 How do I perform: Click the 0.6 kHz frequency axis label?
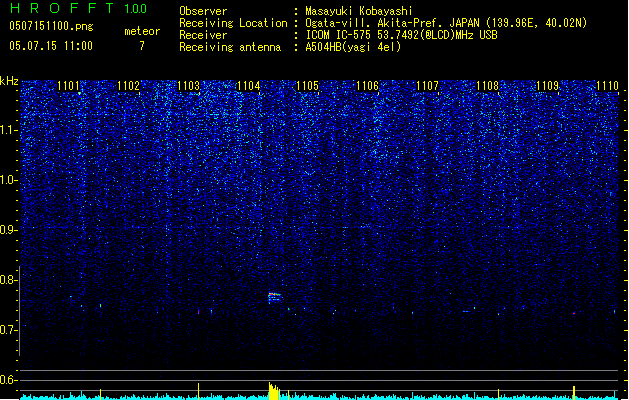8,380
